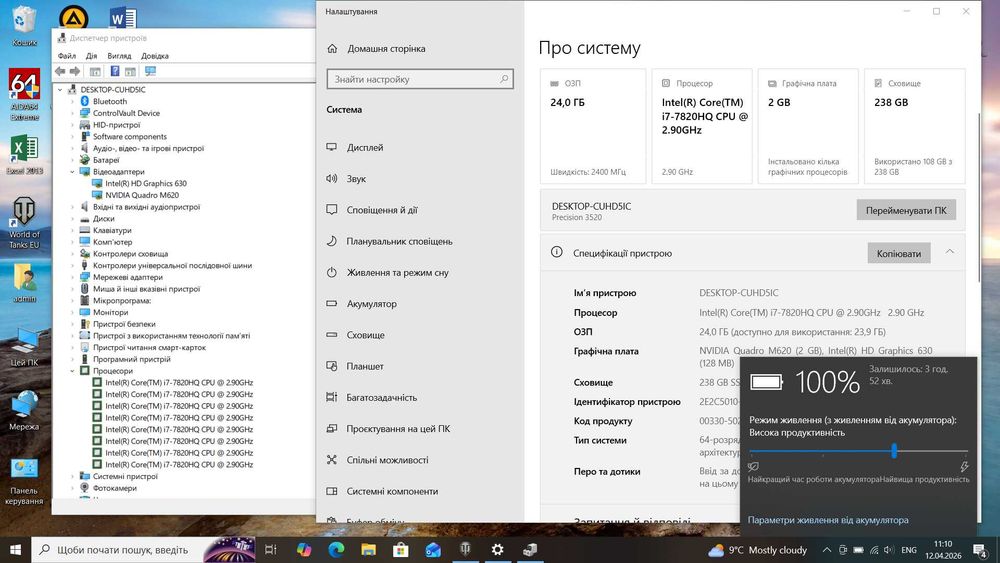Launch World of Tanks EU shortcut
This screenshot has width=1000, height=563.
click(x=24, y=223)
